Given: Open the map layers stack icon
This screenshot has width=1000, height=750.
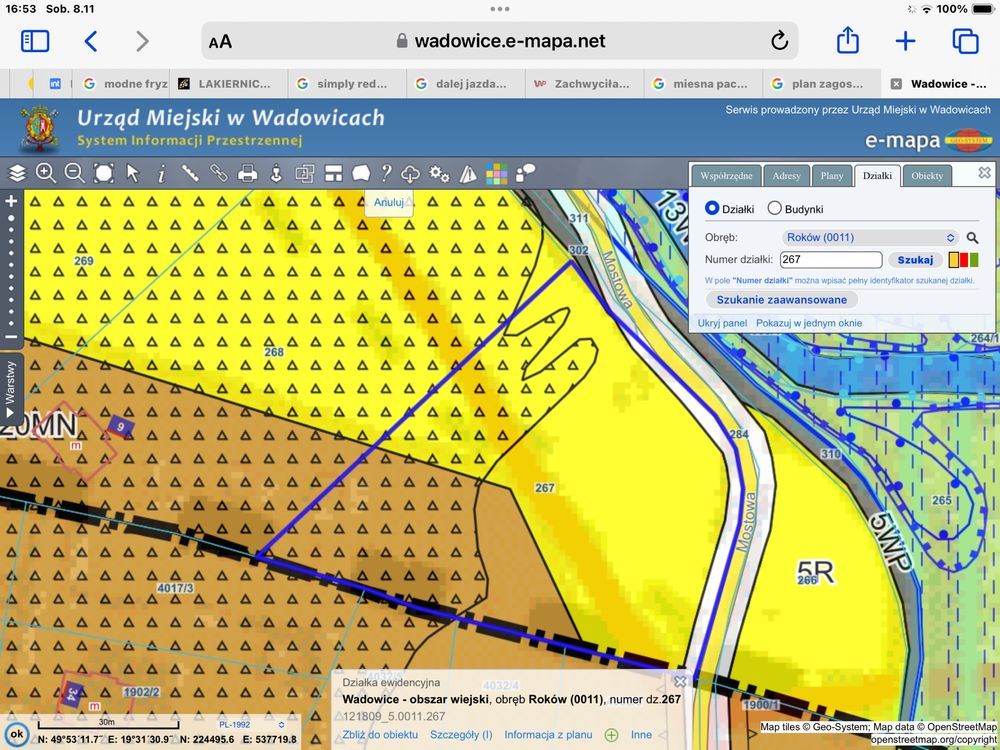Looking at the screenshot, I should click(x=17, y=173).
